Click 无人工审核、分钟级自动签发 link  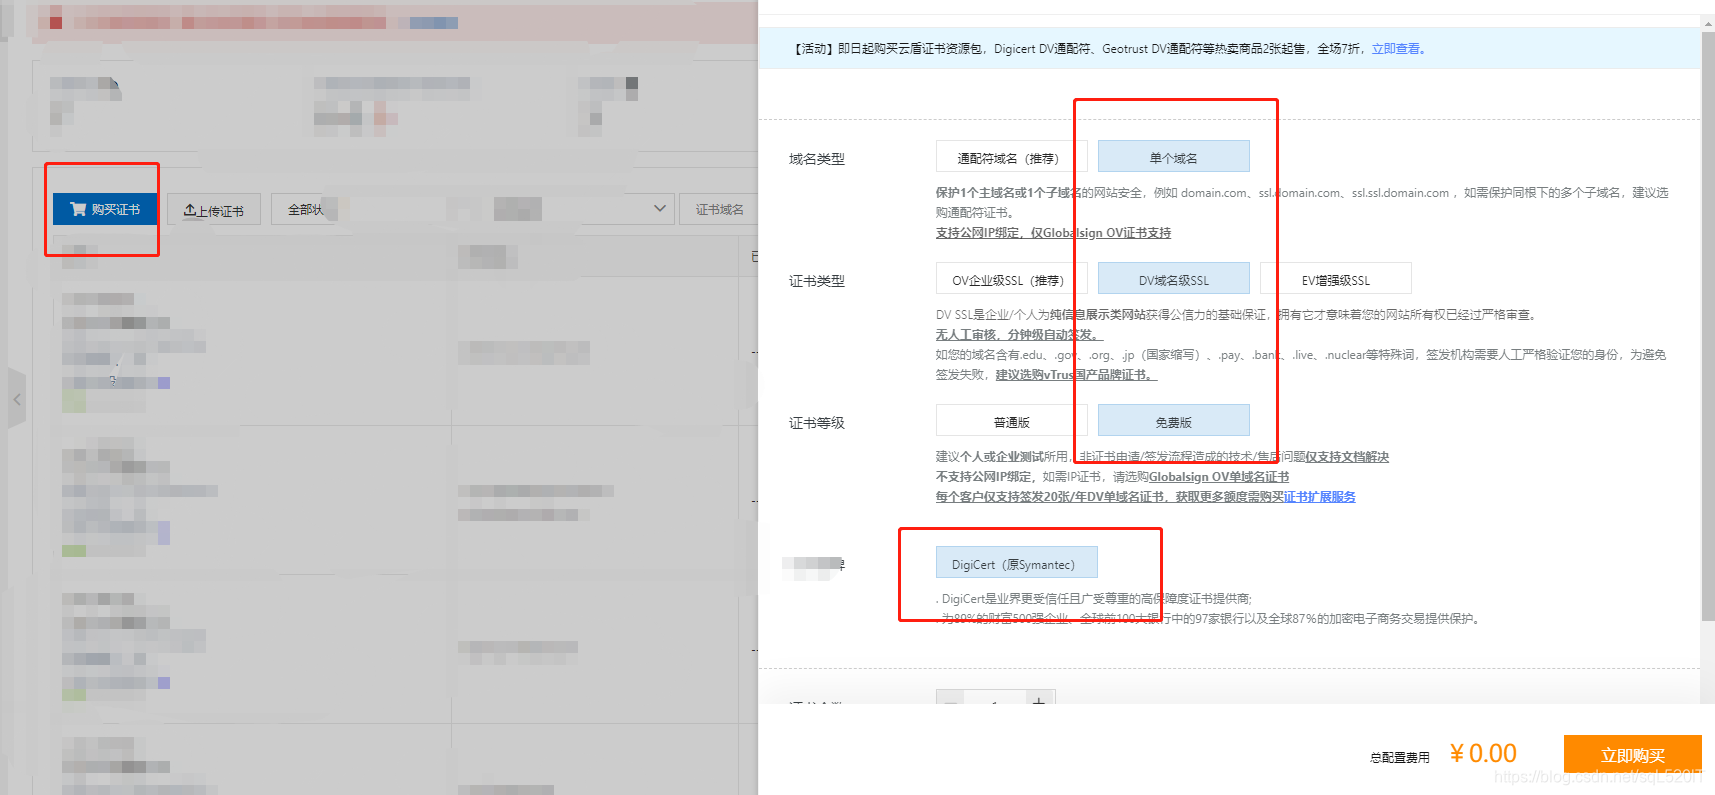1020,335
